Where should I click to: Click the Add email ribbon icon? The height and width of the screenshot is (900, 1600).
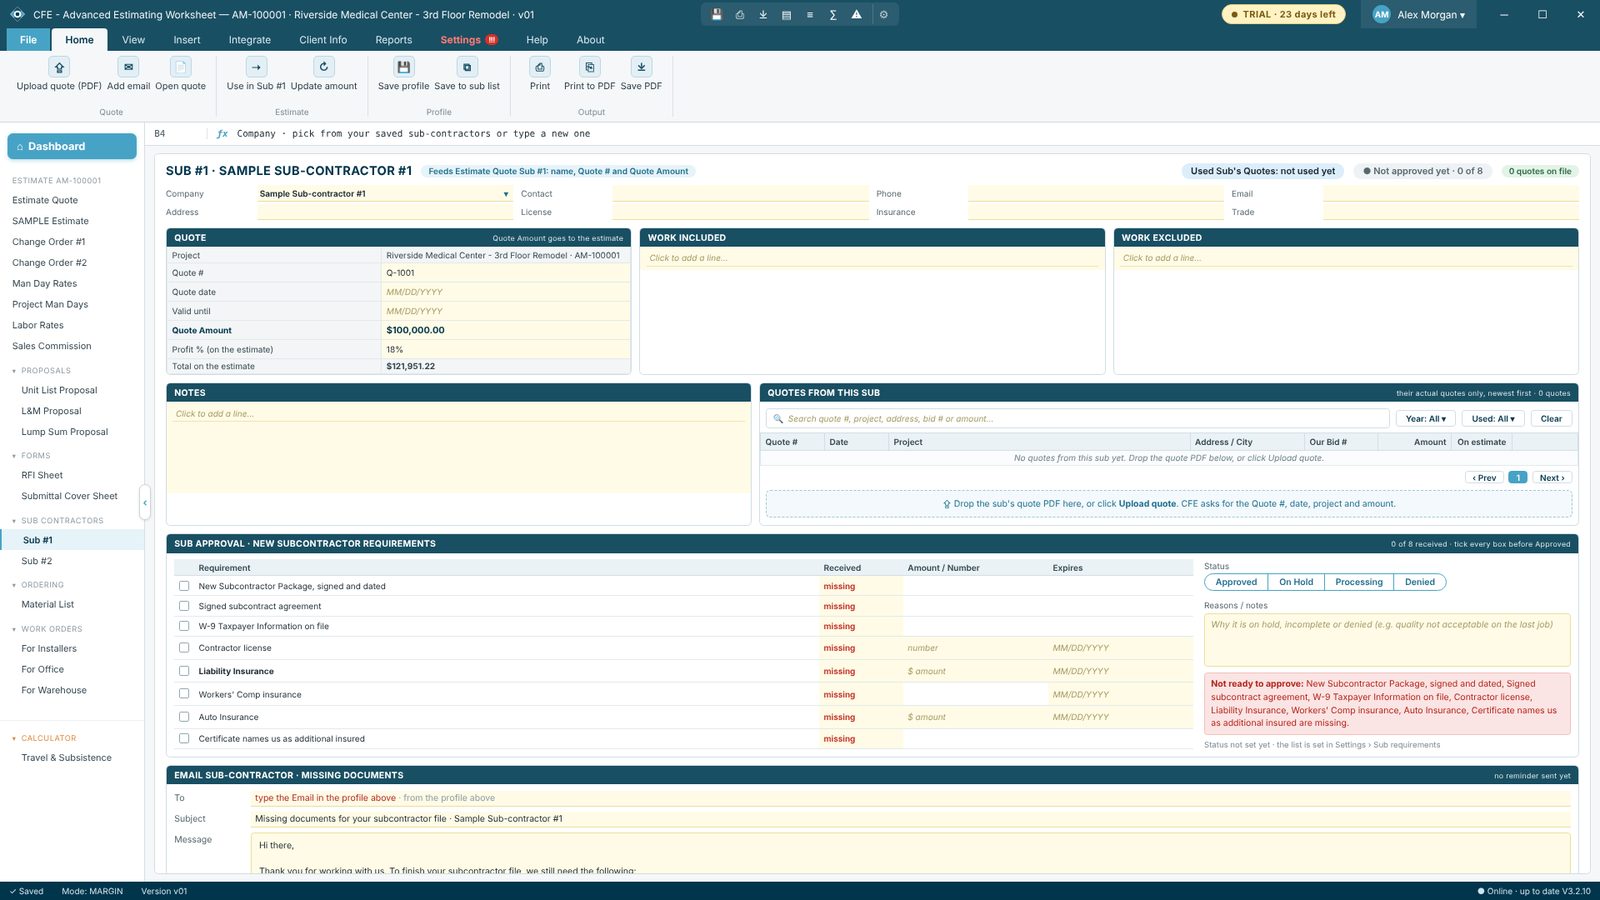coord(128,67)
